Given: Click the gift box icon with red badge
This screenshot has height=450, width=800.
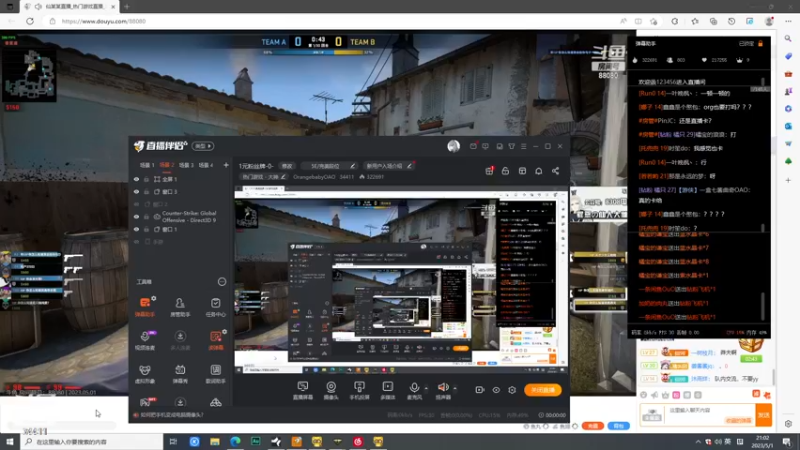Looking at the screenshot, I should click(x=489, y=170).
